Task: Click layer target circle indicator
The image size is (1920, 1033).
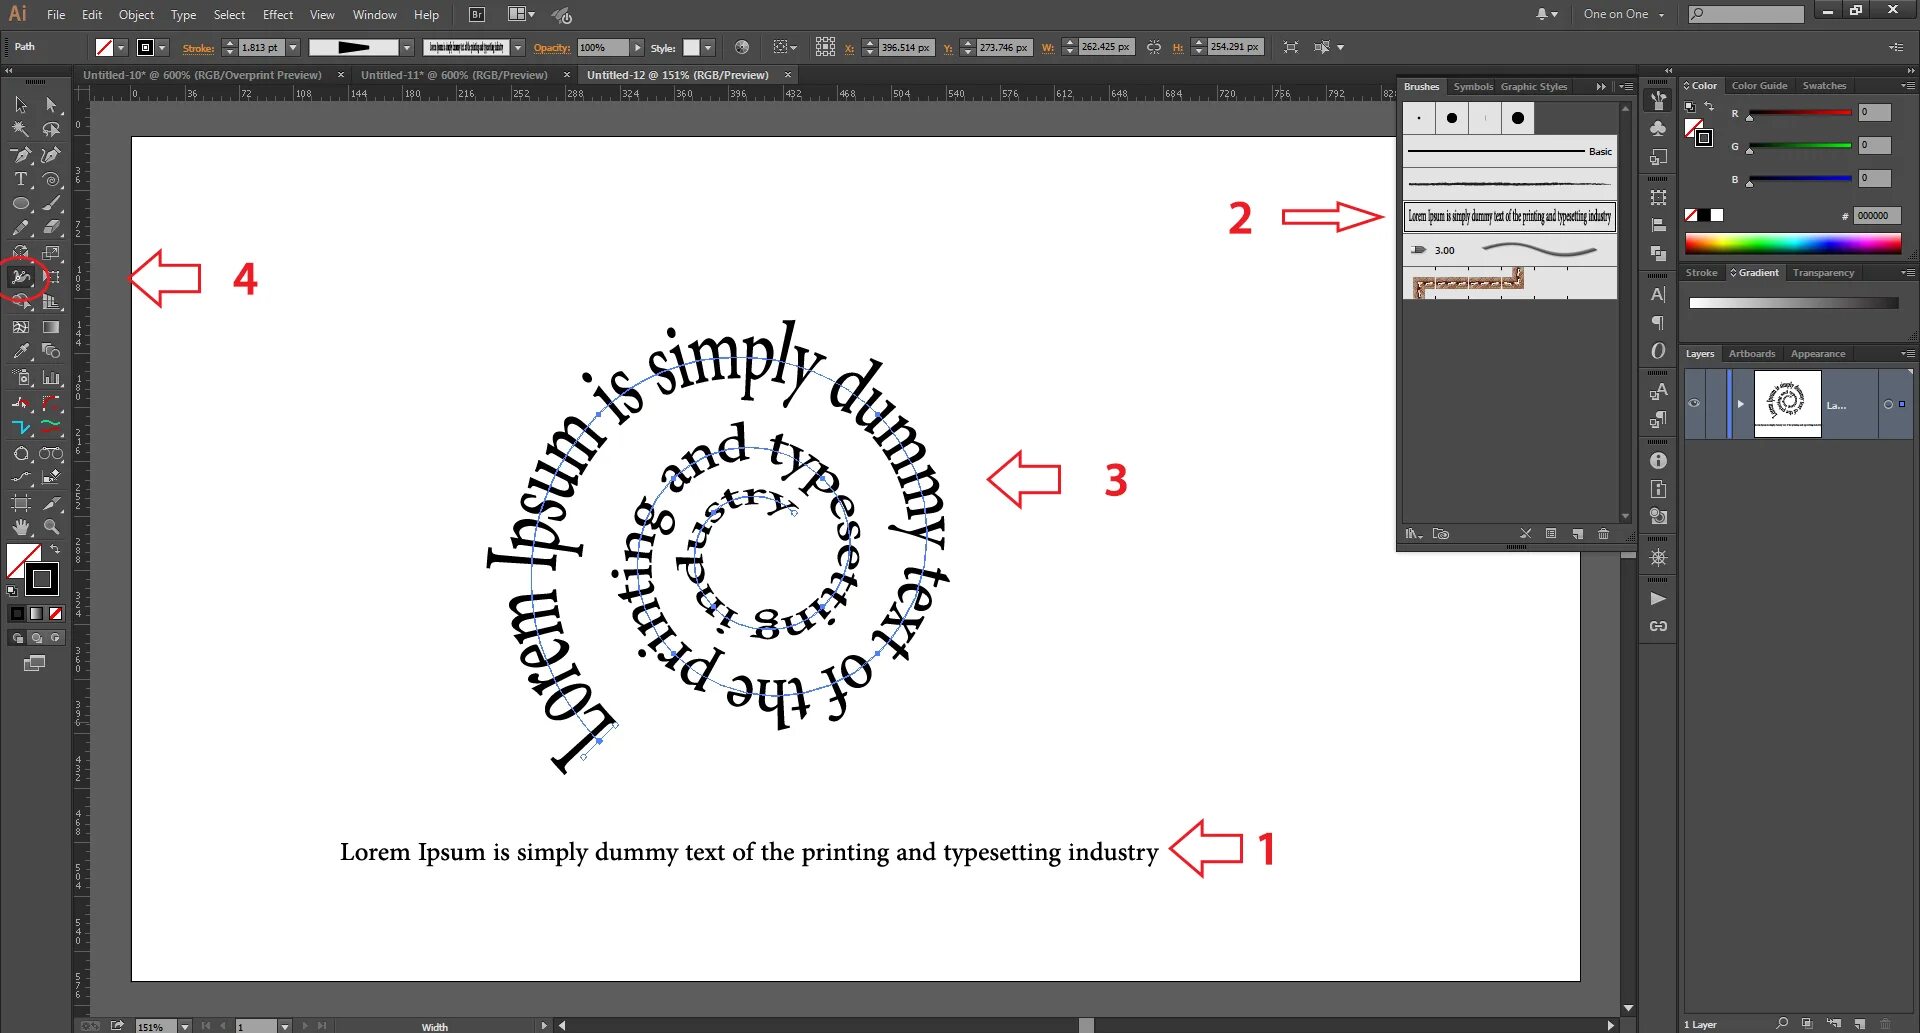Action: pos(1888,404)
